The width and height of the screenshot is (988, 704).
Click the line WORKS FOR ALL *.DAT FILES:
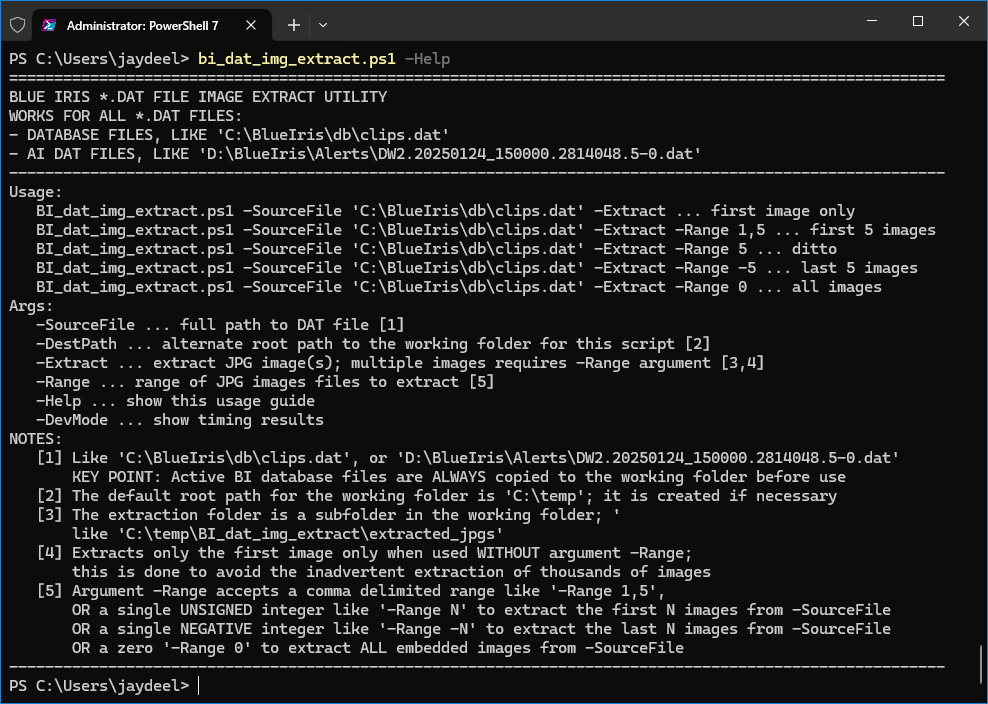click(125, 116)
